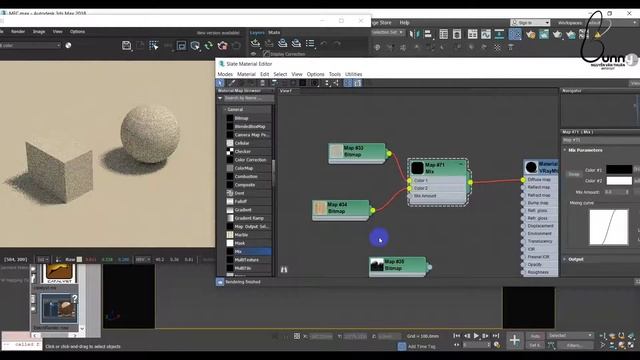This screenshot has width=640, height=360.
Task: Toggle the eye icon beside Display Correction
Action: tap(253, 53)
